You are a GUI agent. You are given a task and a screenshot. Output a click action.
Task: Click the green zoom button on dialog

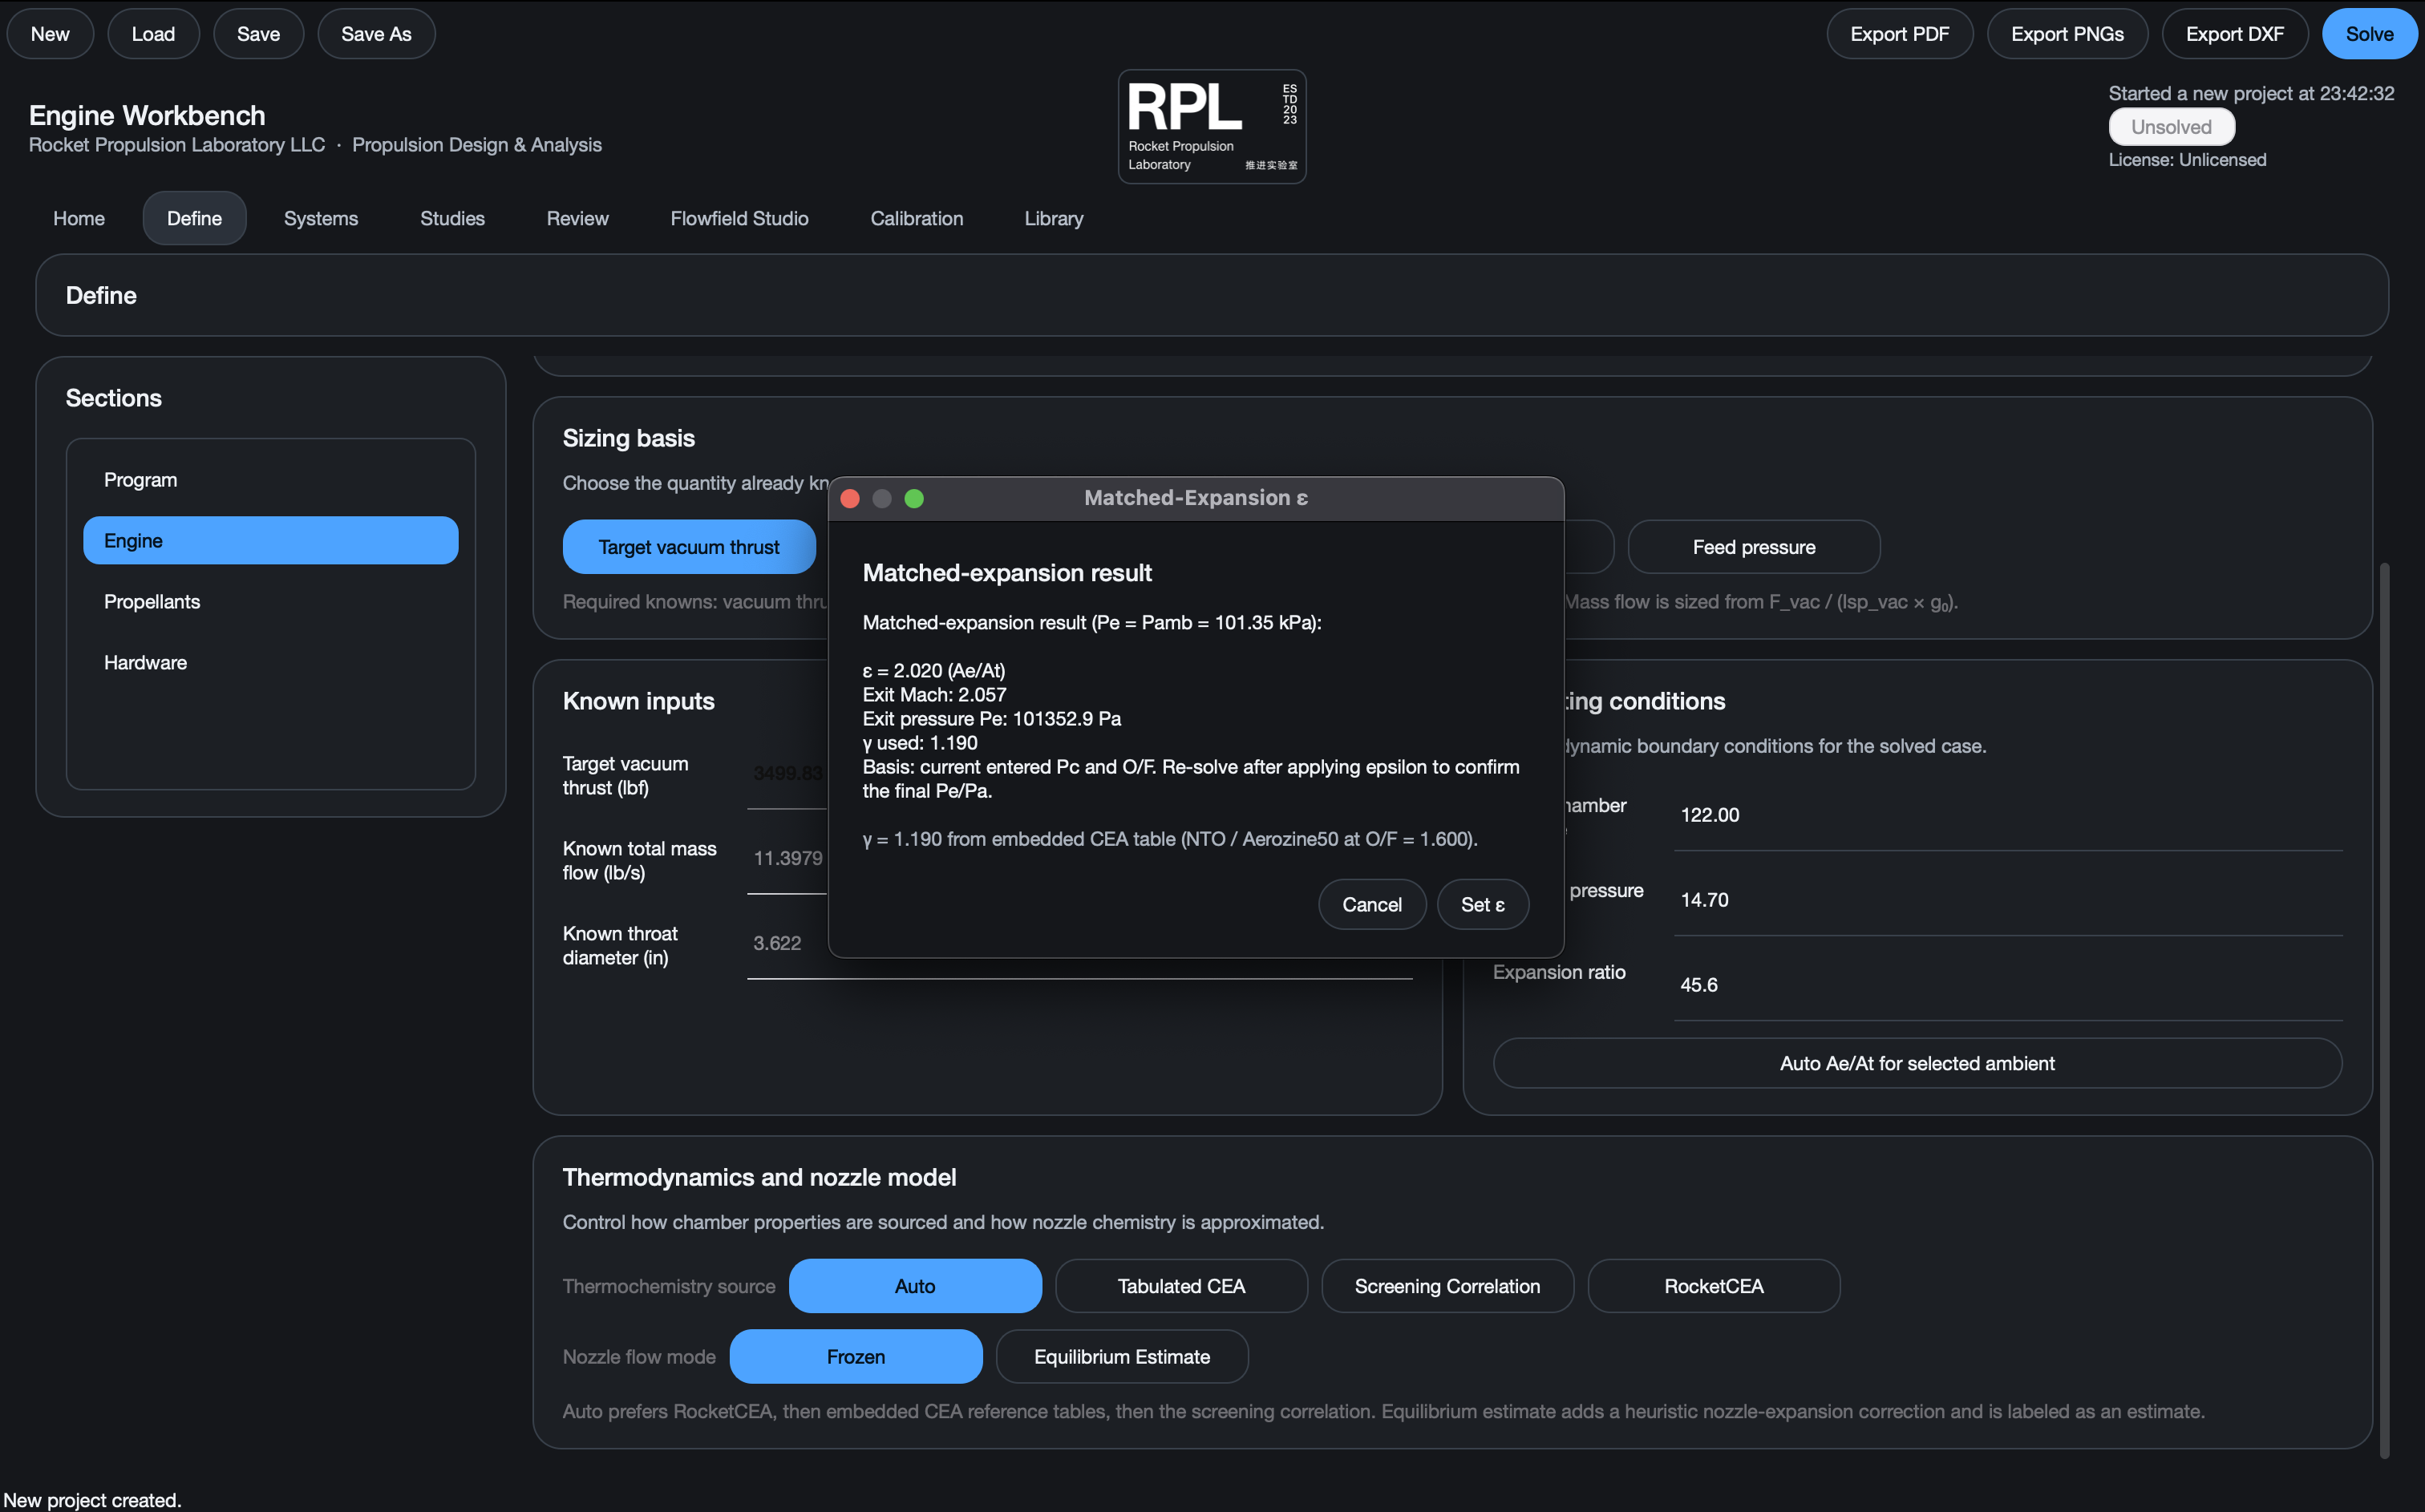click(914, 498)
